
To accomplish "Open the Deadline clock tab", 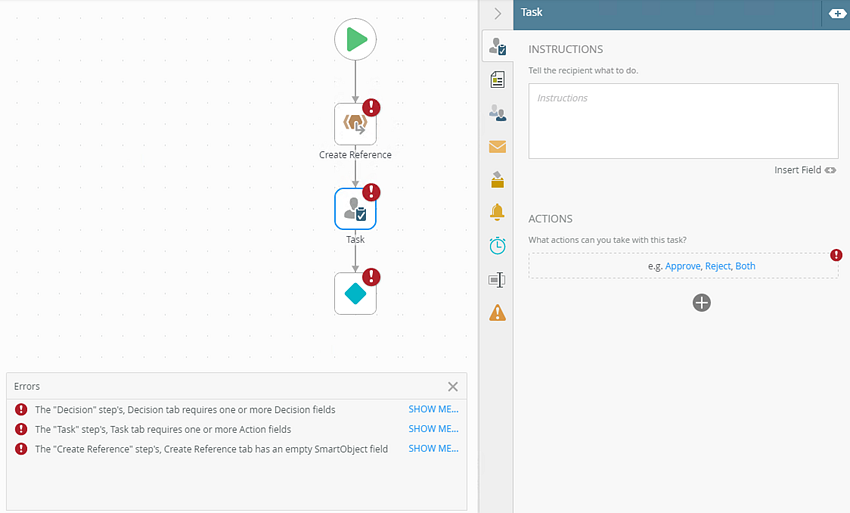I will click(x=497, y=246).
